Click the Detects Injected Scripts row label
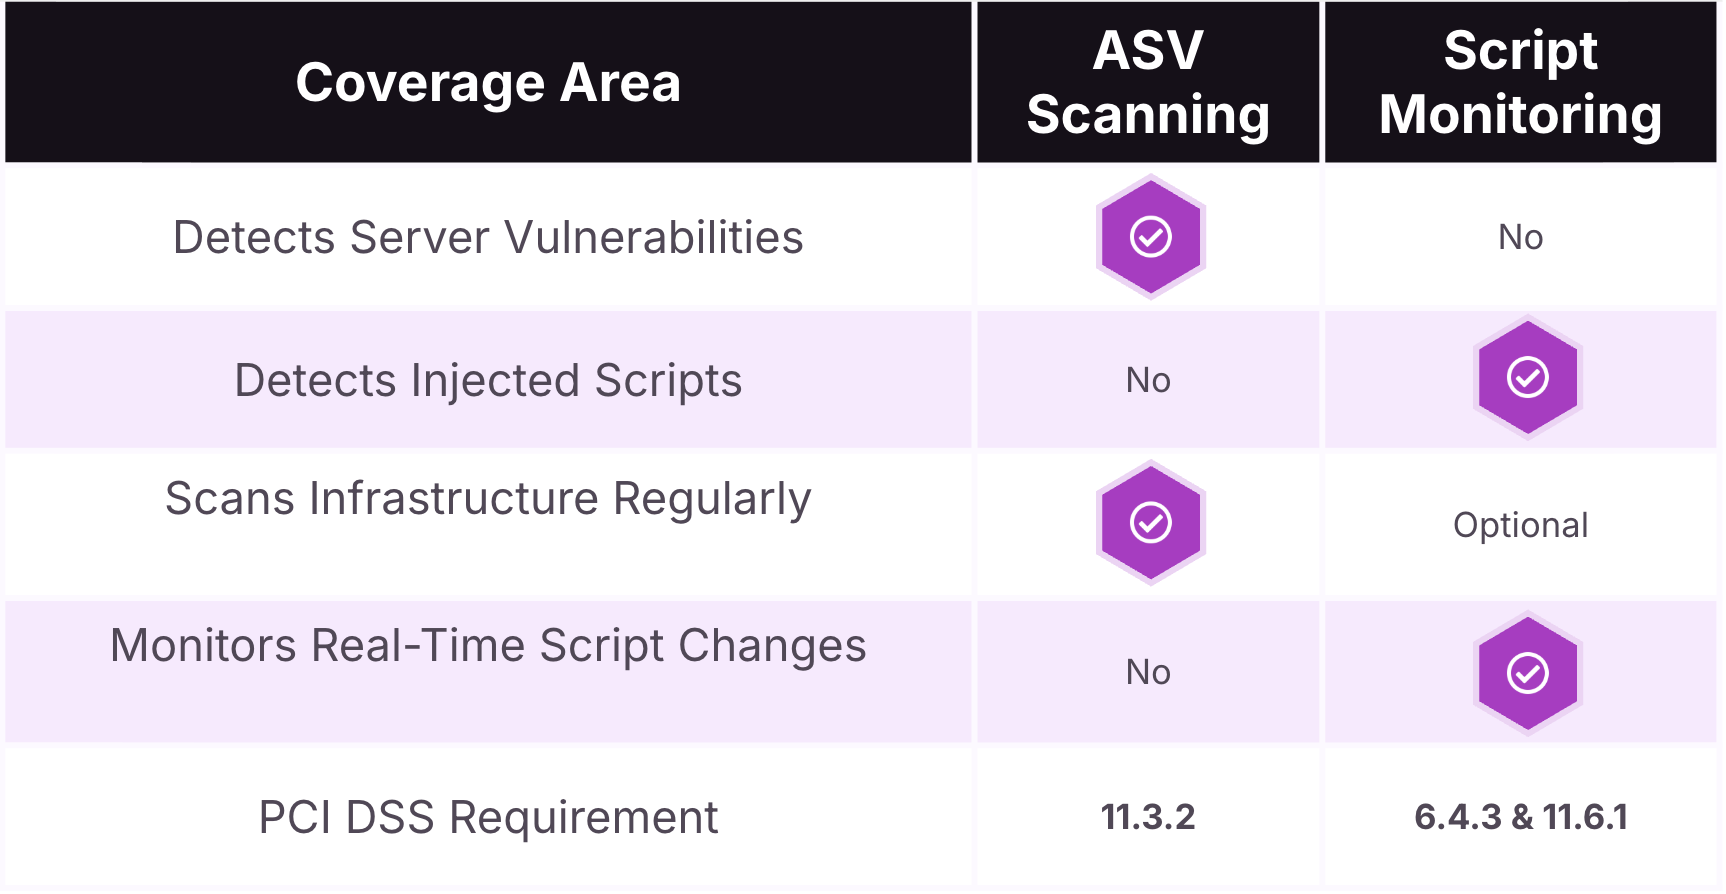The width and height of the screenshot is (1726, 894). [x=488, y=381]
